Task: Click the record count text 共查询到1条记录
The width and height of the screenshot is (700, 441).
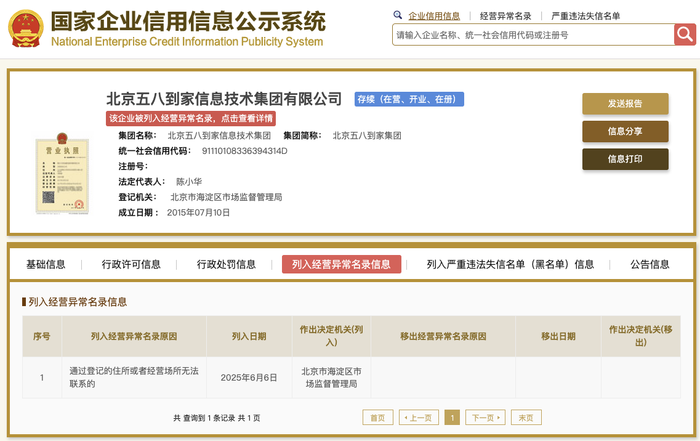Action: [x=204, y=418]
